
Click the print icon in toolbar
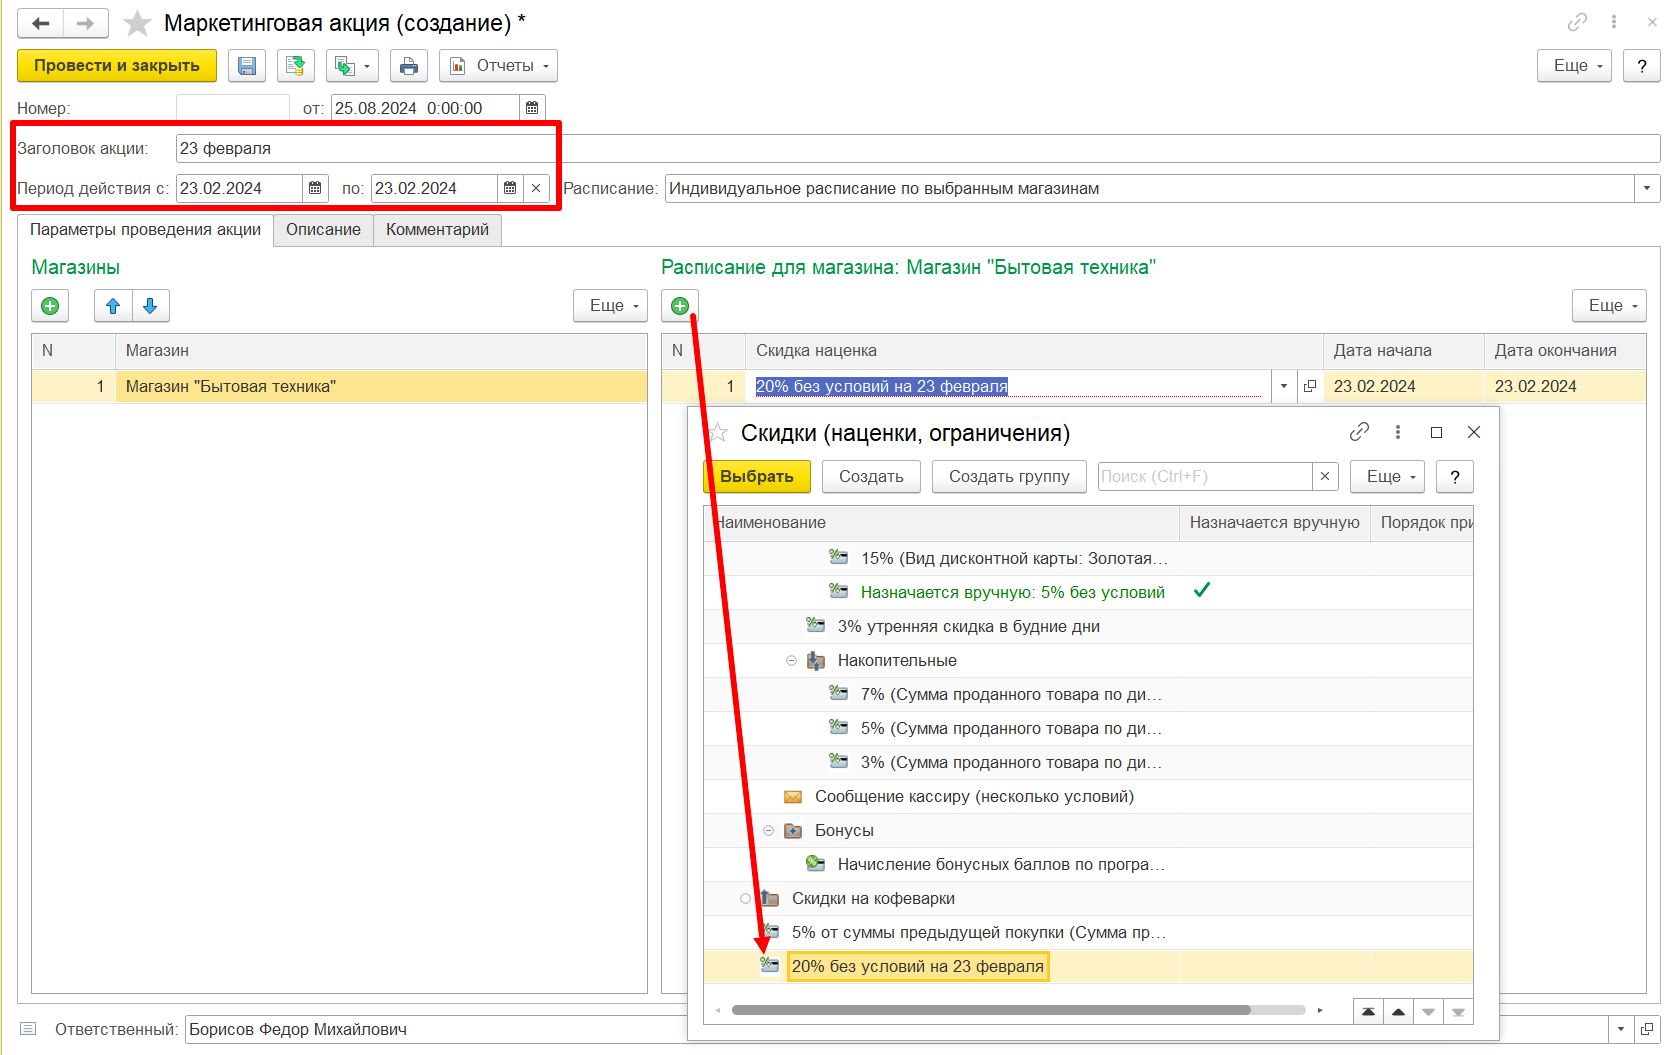tap(408, 66)
